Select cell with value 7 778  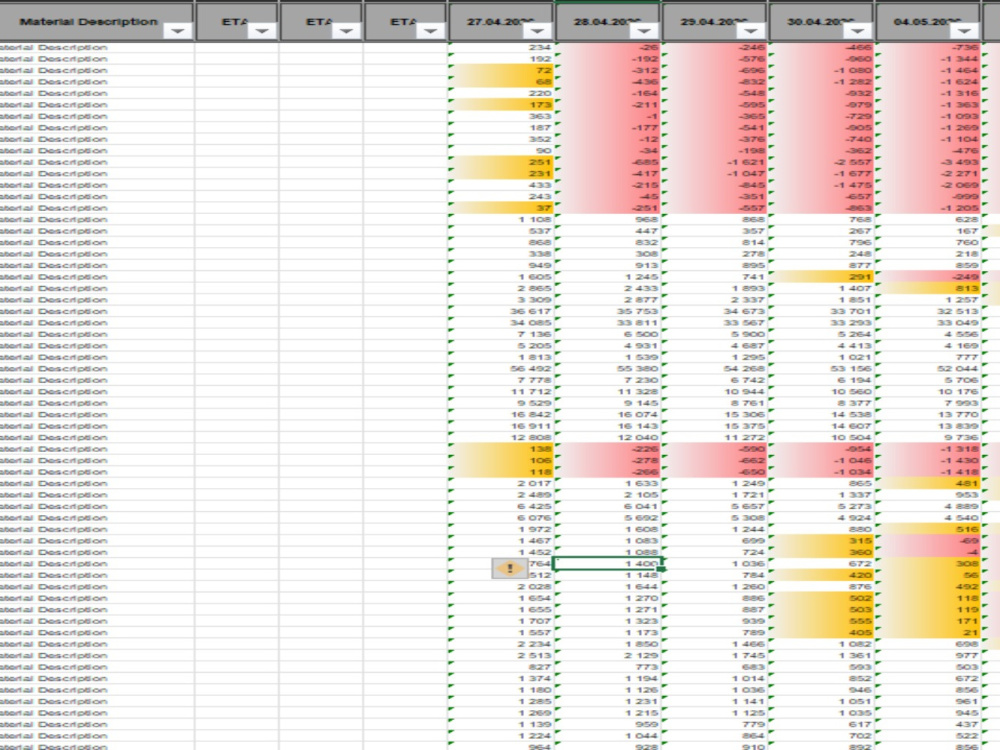pyautogui.click(x=501, y=380)
